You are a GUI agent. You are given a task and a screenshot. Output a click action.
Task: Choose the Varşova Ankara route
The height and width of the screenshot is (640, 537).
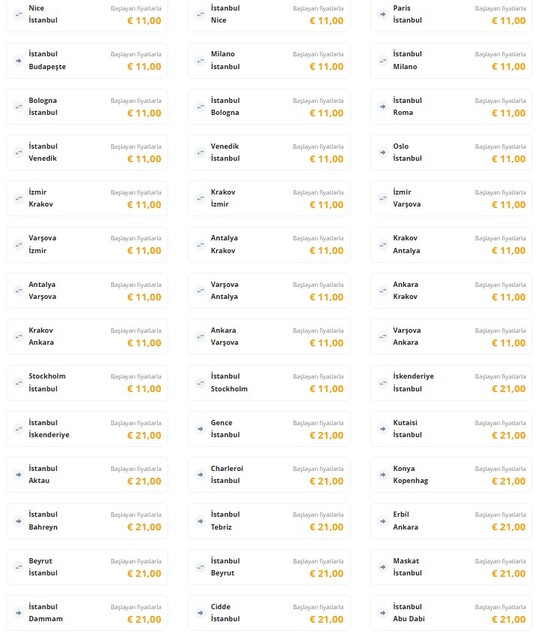click(451, 336)
